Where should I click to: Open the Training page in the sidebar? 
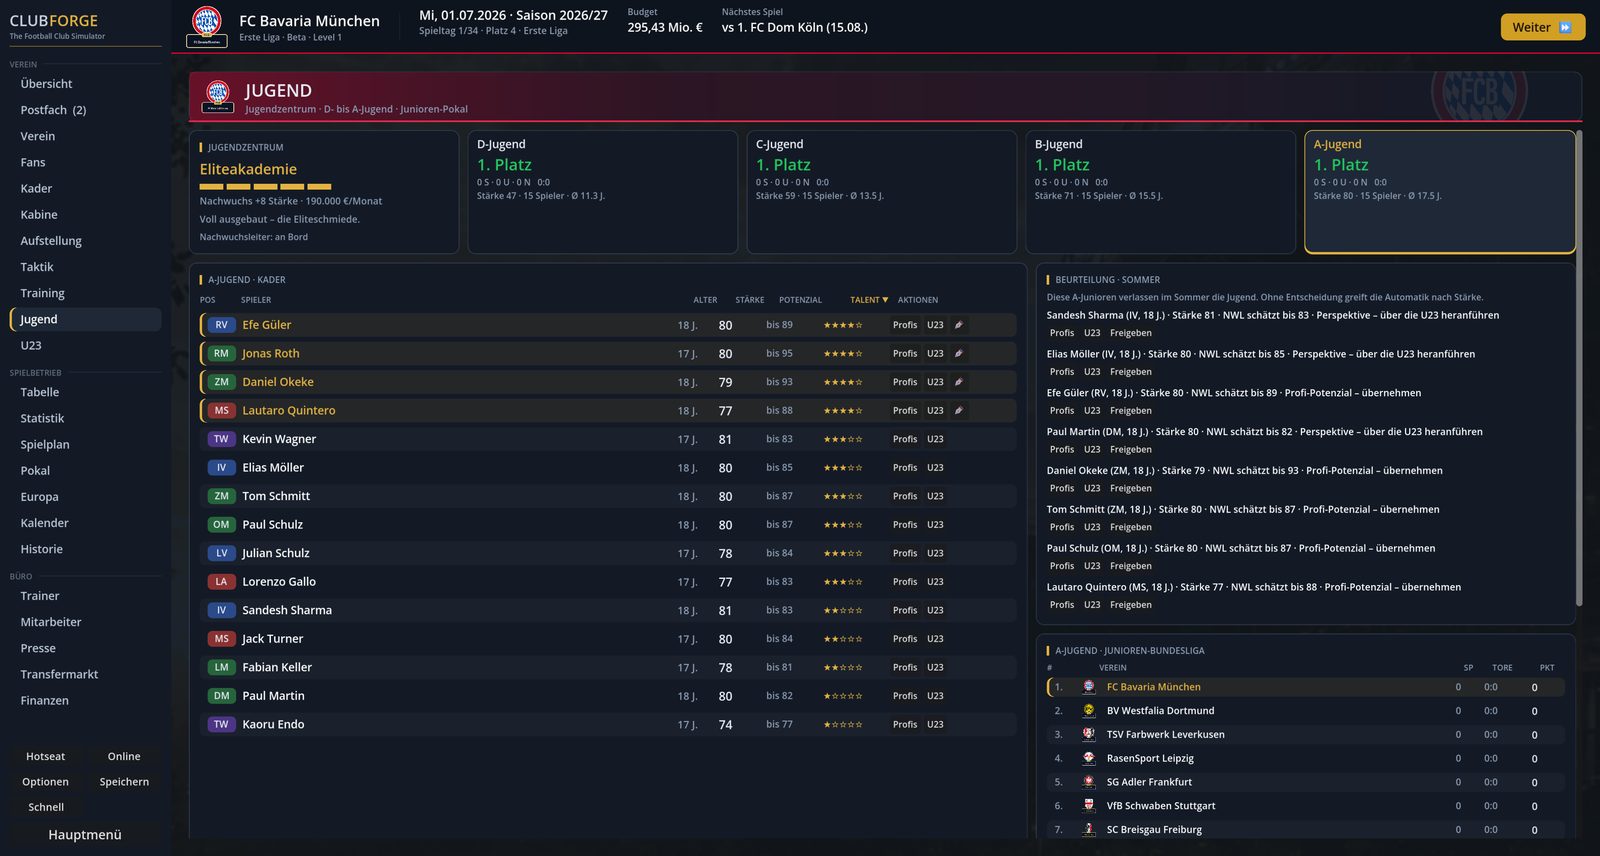coord(86,293)
